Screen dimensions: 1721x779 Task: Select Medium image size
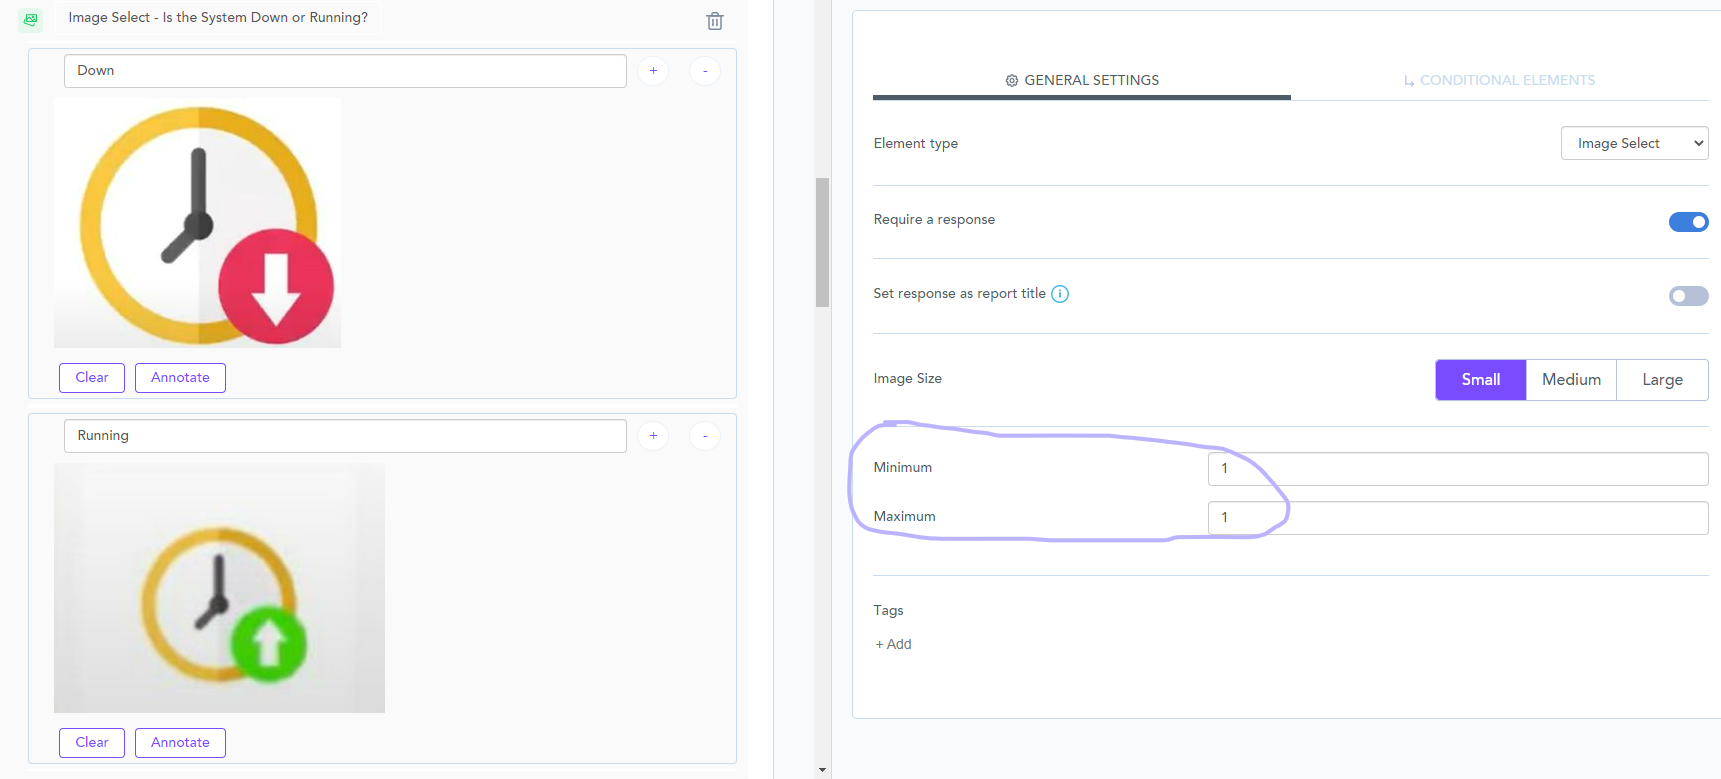coord(1571,380)
